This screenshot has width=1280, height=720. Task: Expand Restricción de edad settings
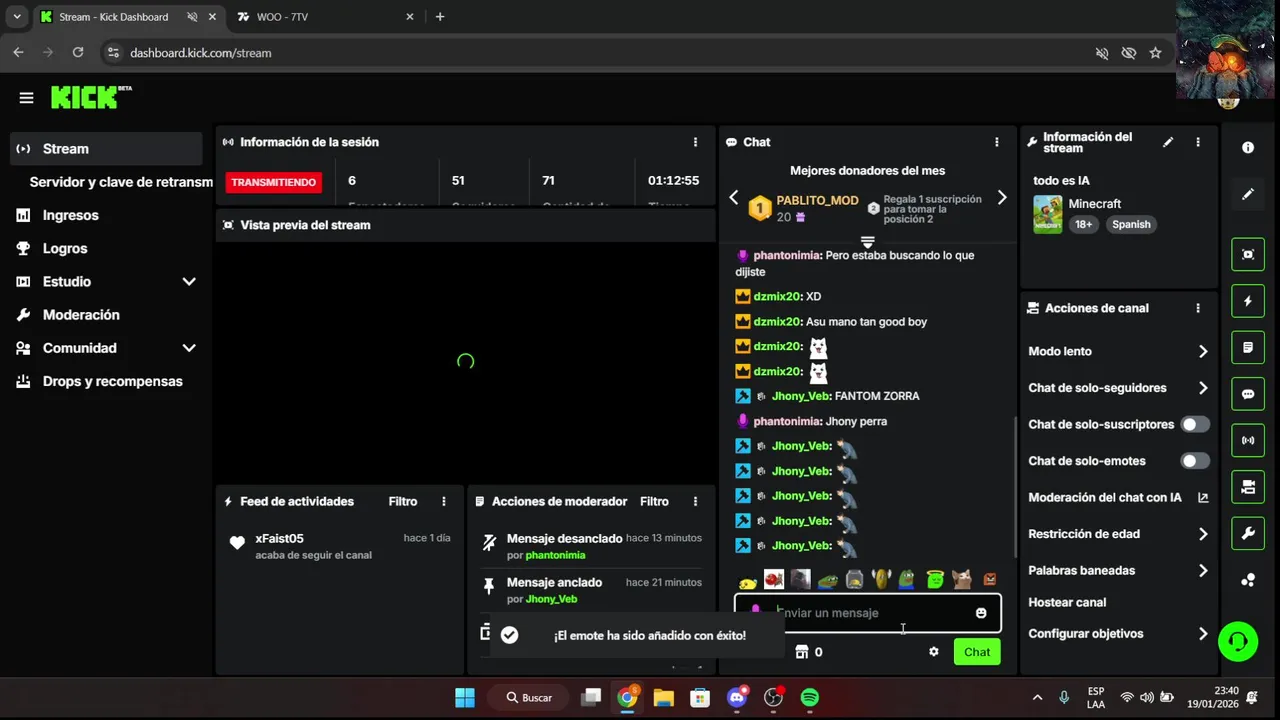pos(1203,534)
